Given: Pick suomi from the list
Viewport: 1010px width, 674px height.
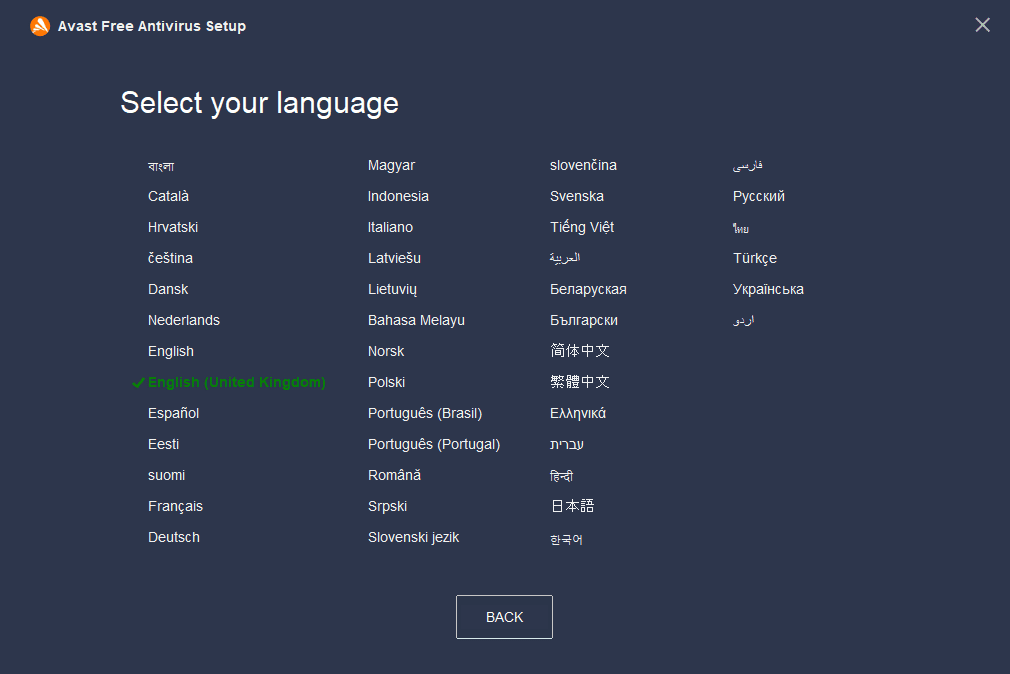Looking at the screenshot, I should tap(166, 475).
